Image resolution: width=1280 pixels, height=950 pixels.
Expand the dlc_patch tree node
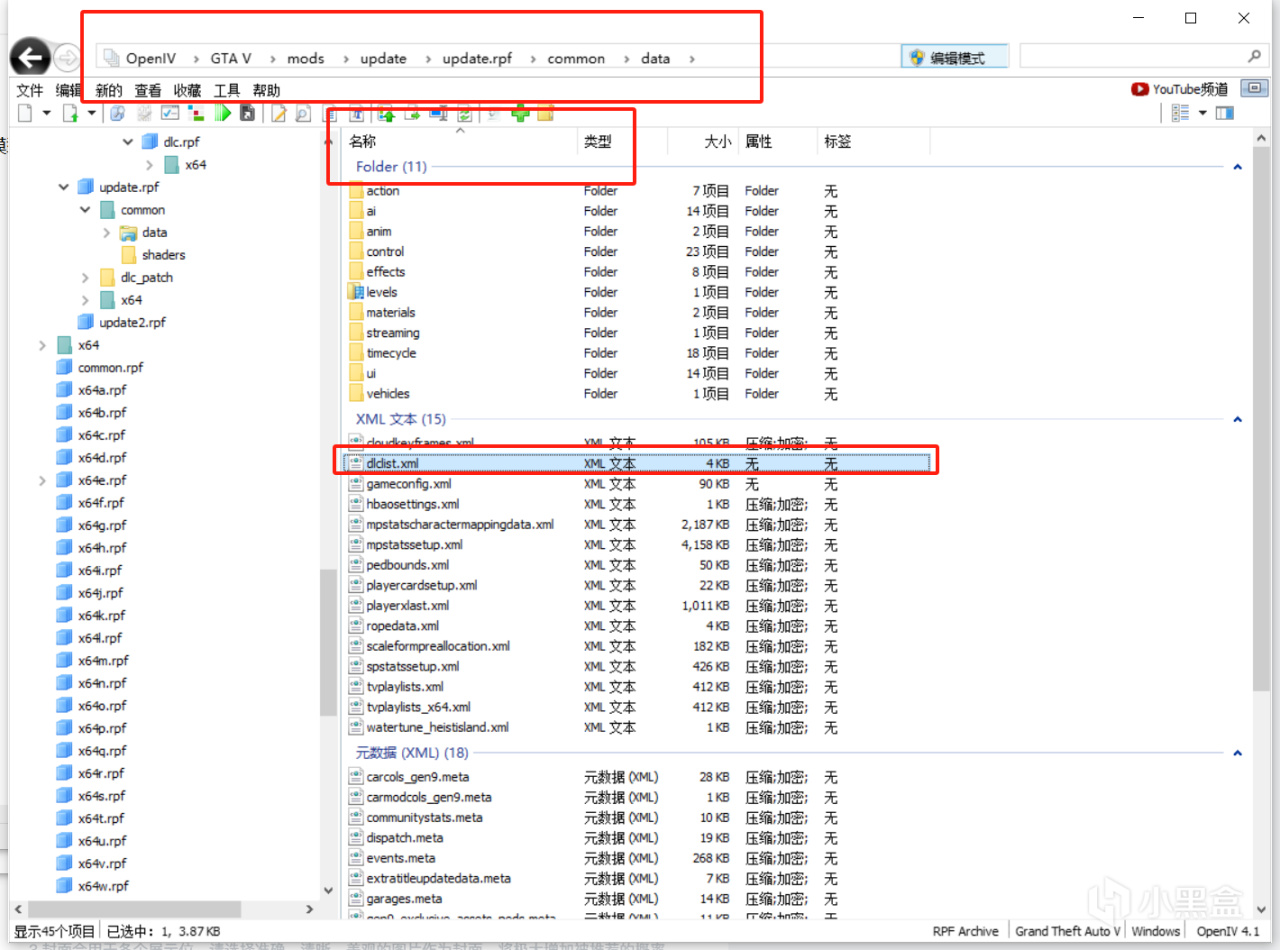pos(86,277)
